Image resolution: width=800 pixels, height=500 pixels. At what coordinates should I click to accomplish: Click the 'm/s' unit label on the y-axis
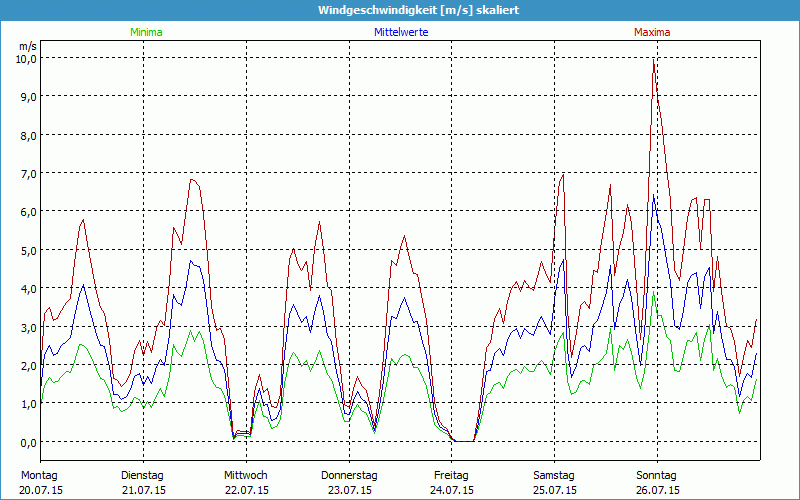click(x=28, y=47)
